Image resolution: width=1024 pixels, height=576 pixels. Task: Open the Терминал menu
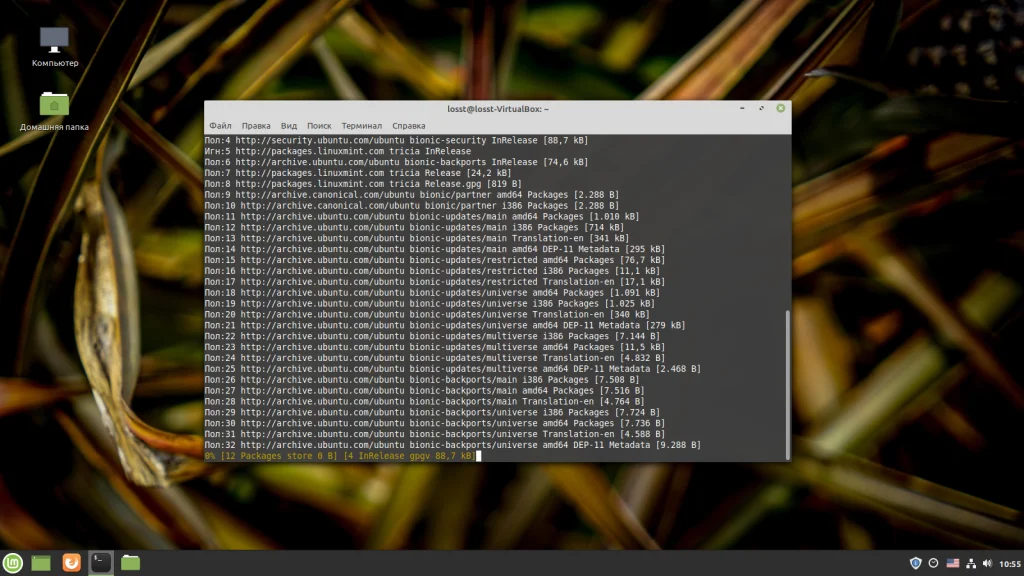click(362, 125)
